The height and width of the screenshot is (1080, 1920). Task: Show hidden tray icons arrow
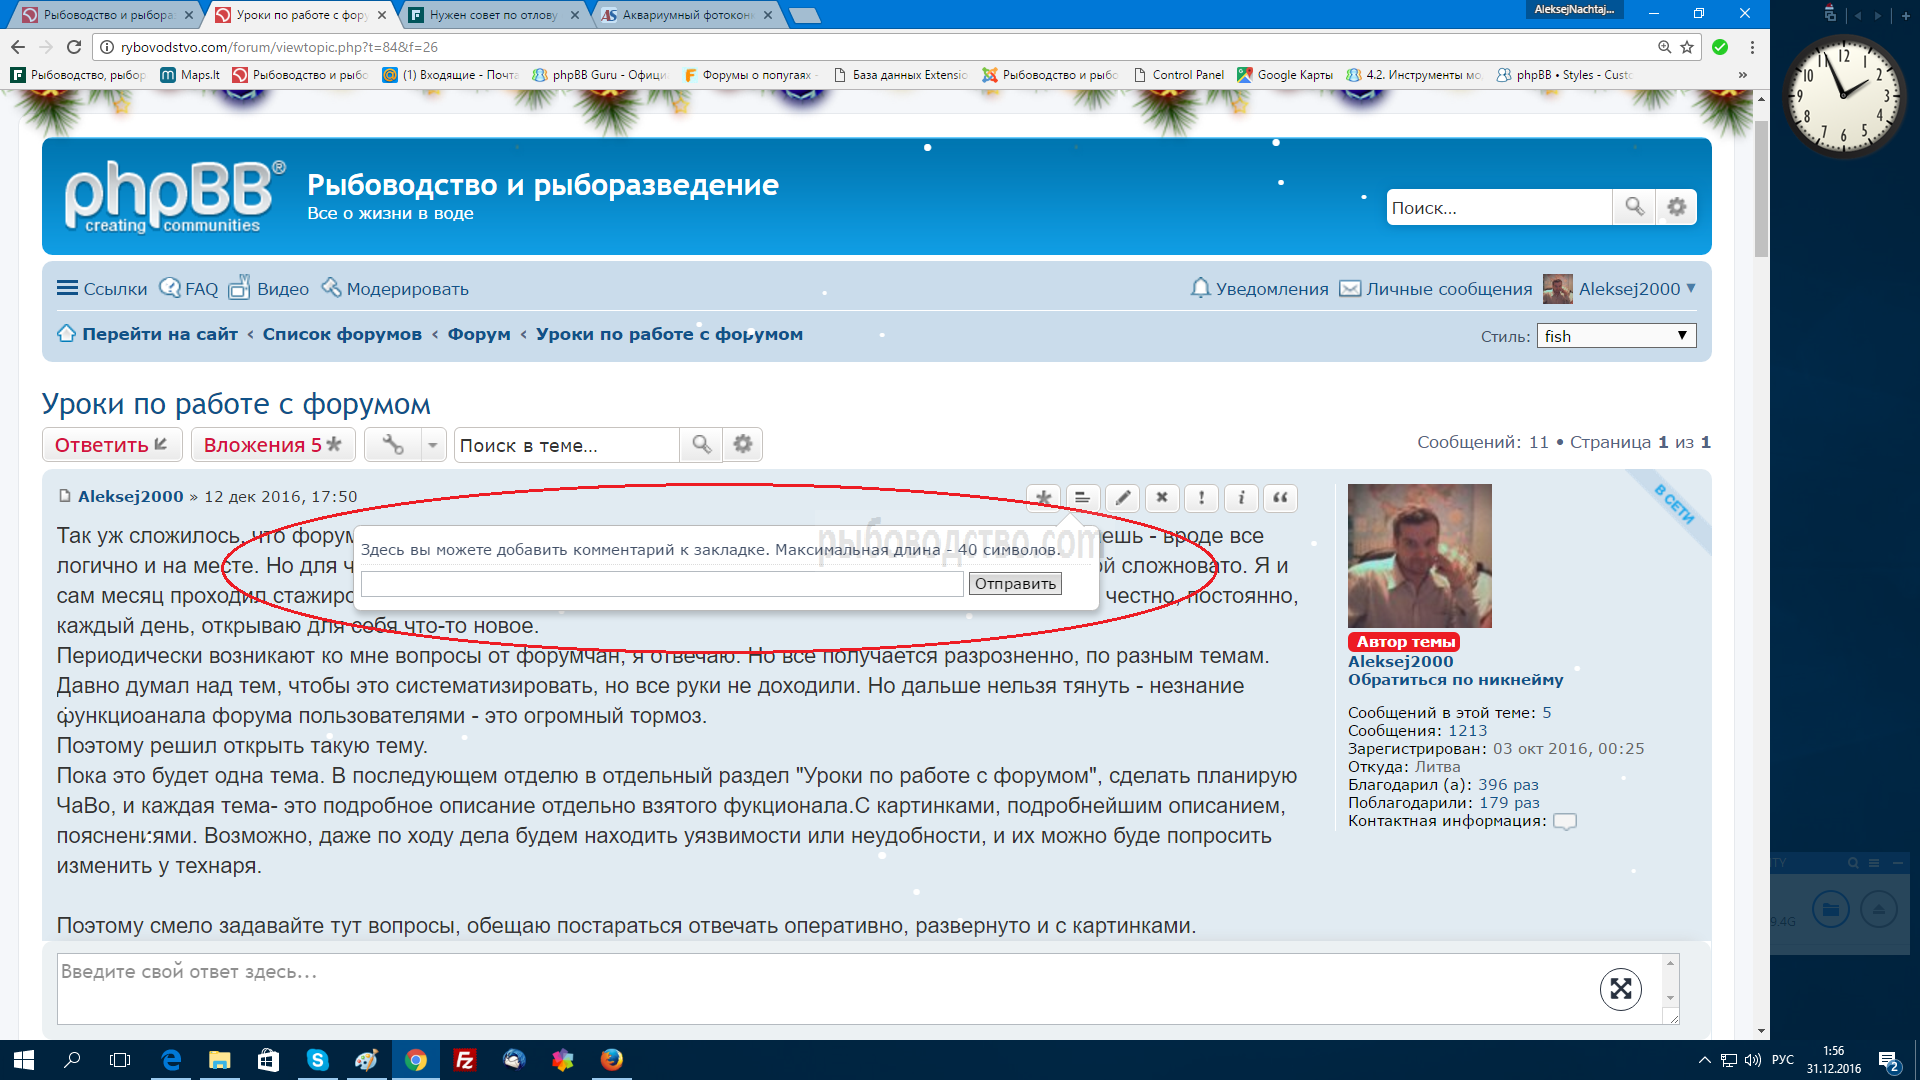1704,1060
